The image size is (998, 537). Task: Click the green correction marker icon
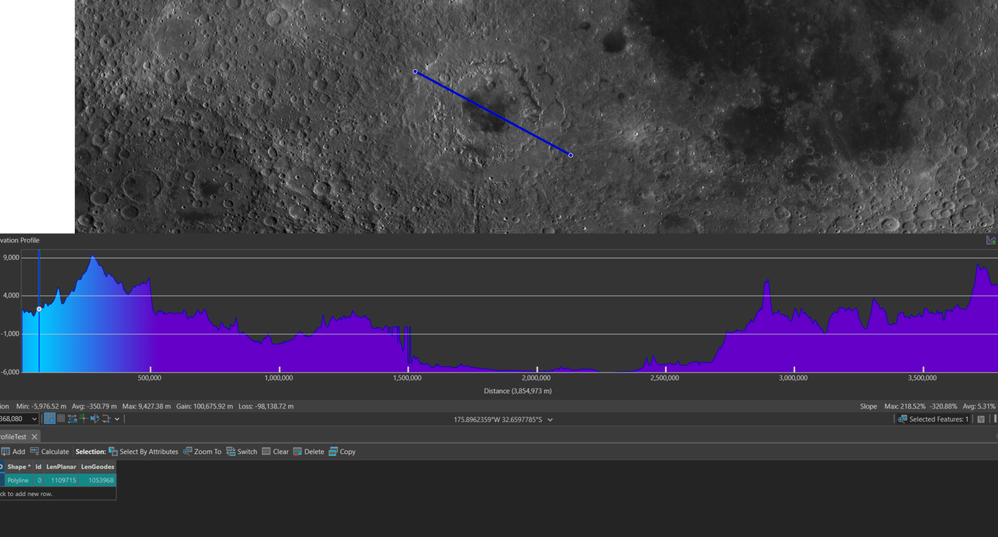coord(83,419)
